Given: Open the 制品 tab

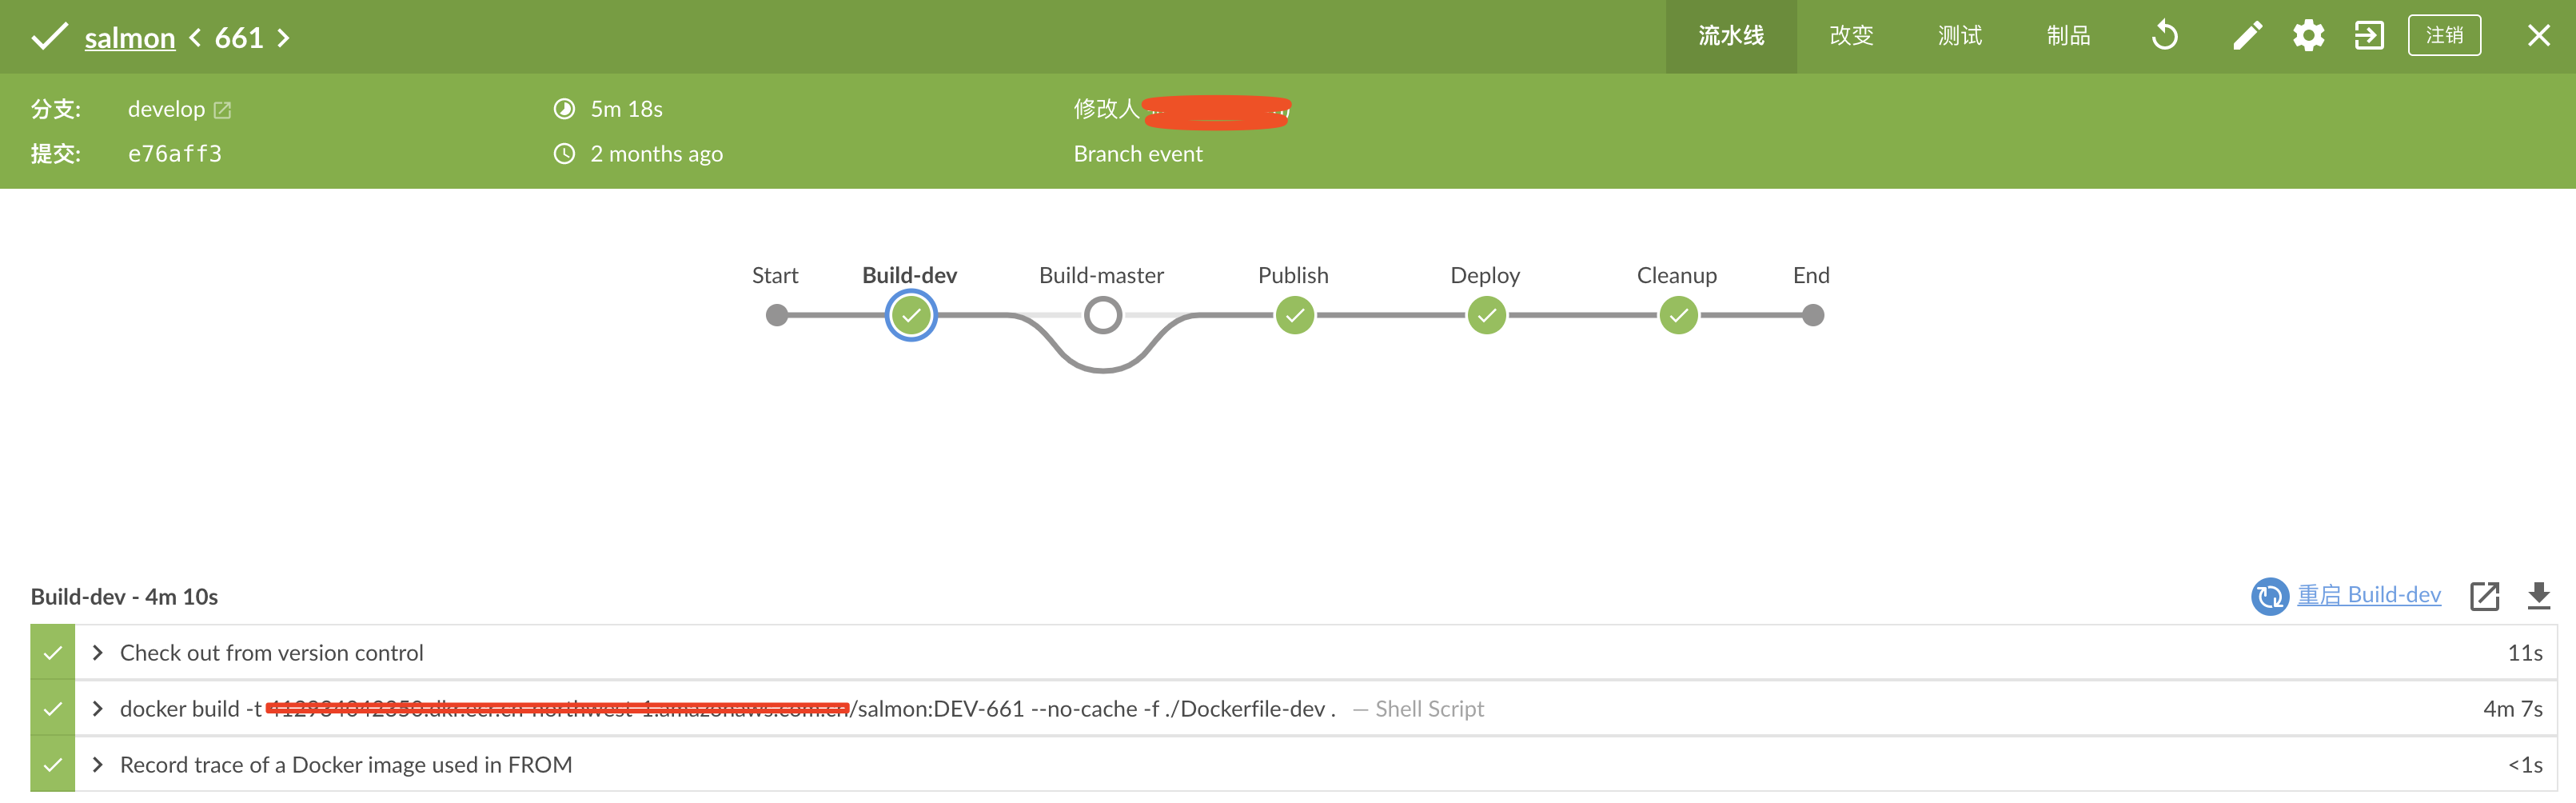Looking at the screenshot, I should tap(2068, 36).
